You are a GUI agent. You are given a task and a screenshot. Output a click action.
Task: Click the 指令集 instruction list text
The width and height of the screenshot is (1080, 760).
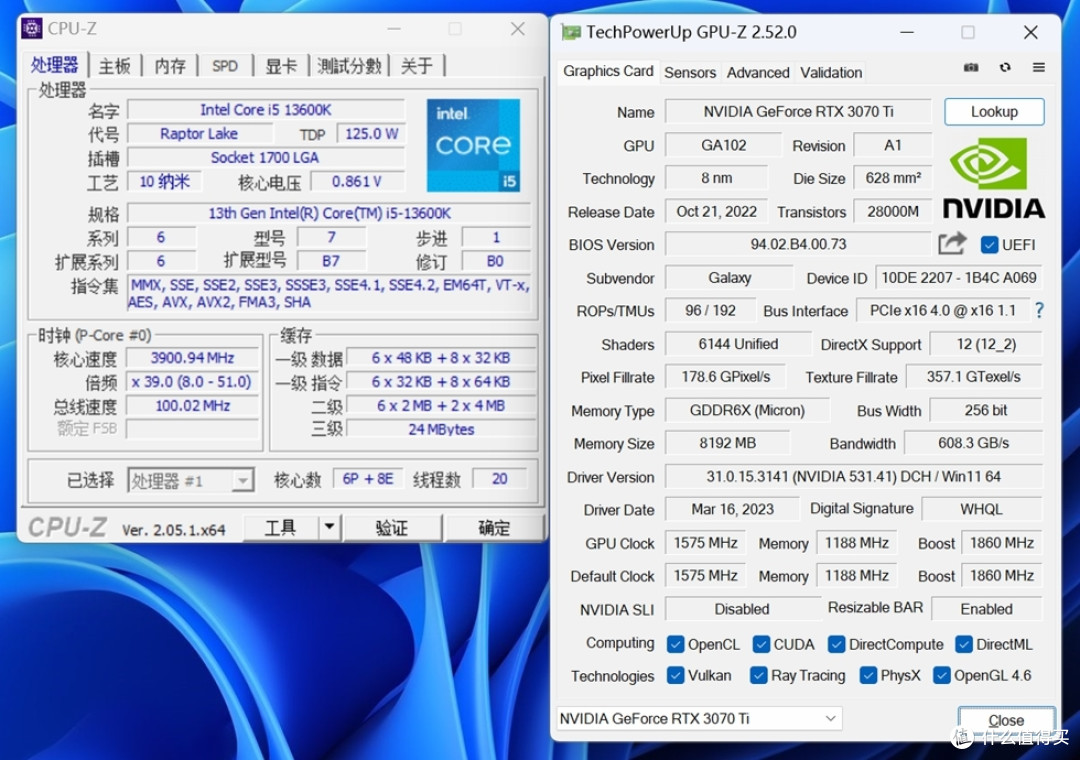329,294
